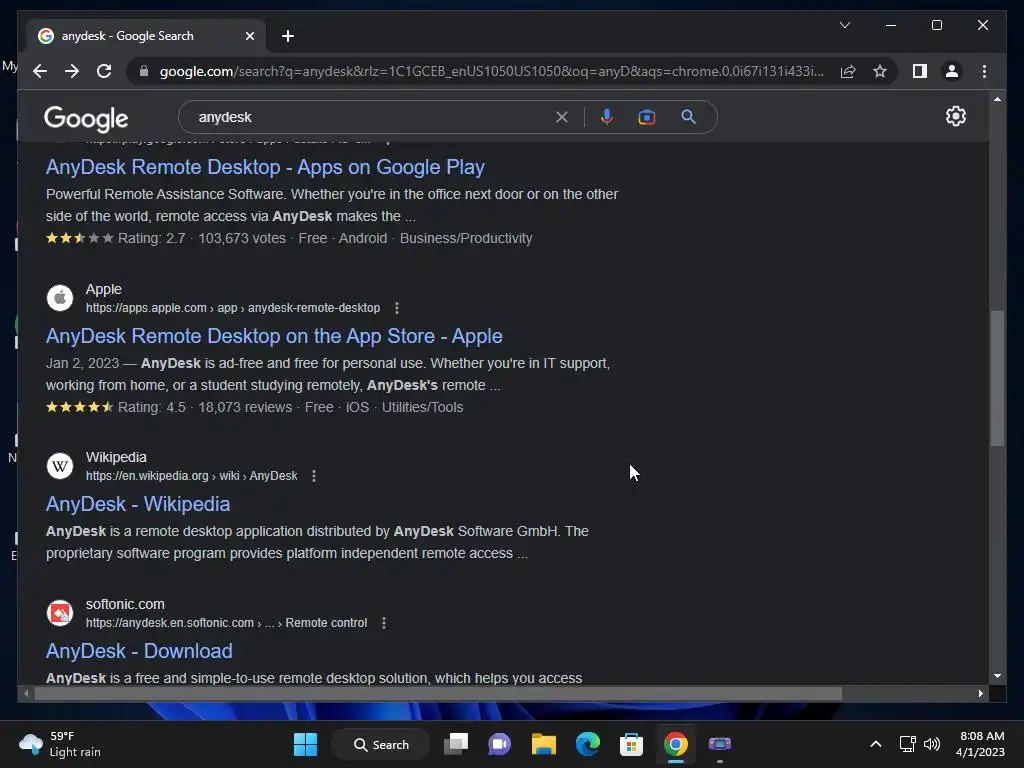This screenshot has height=768, width=1024.
Task: Click the scroll right arrow
Action: point(980,694)
